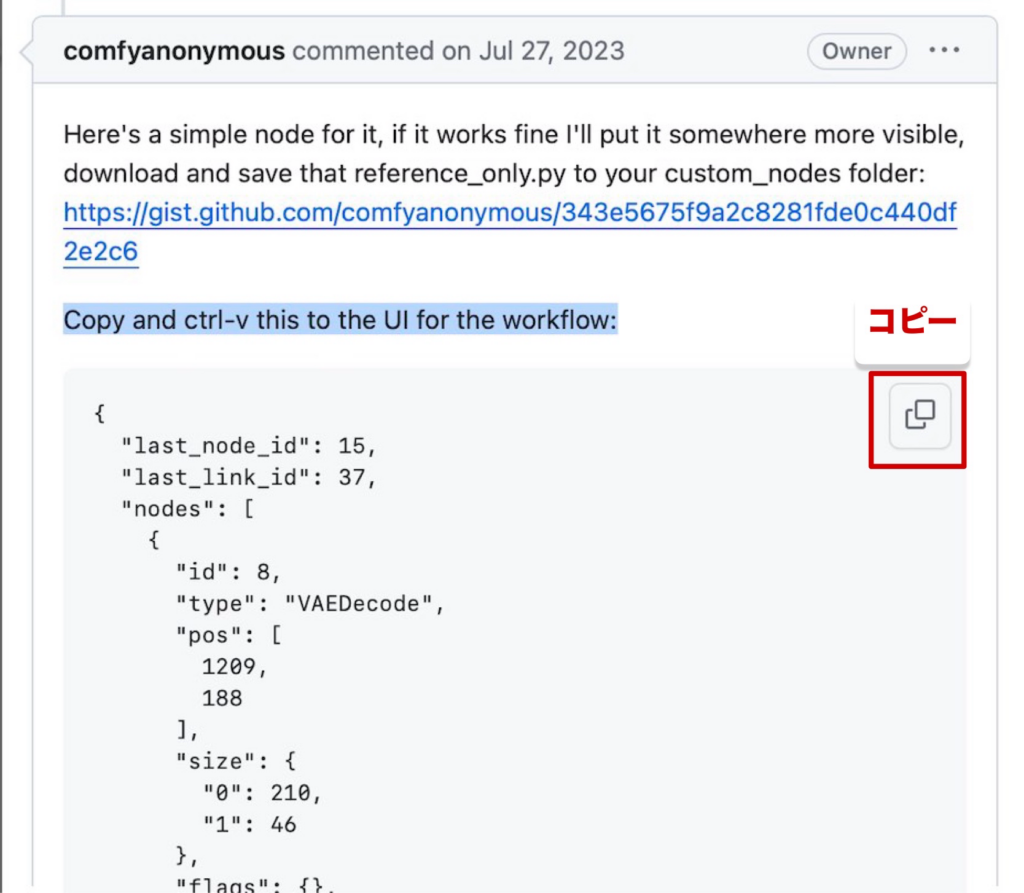1024x893 pixels.
Task: Click the "id": 8 code line
Action: [x=229, y=572]
